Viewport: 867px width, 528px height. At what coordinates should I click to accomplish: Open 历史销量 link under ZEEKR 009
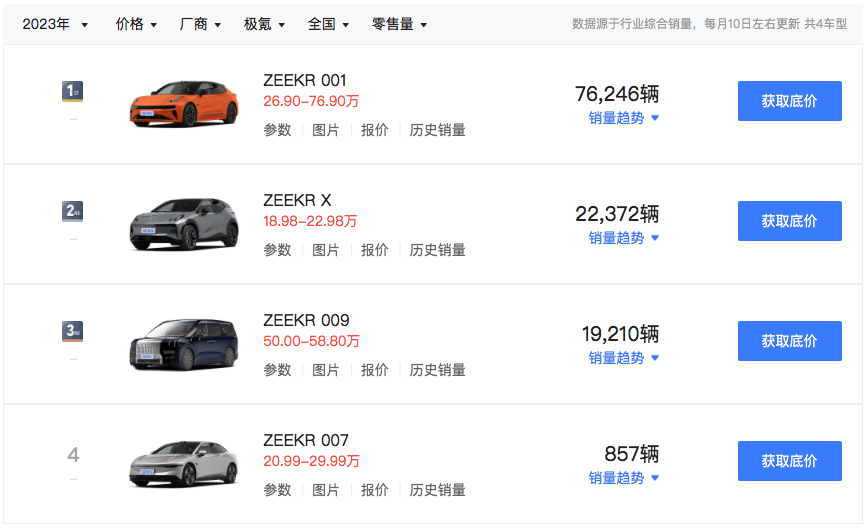[437, 370]
